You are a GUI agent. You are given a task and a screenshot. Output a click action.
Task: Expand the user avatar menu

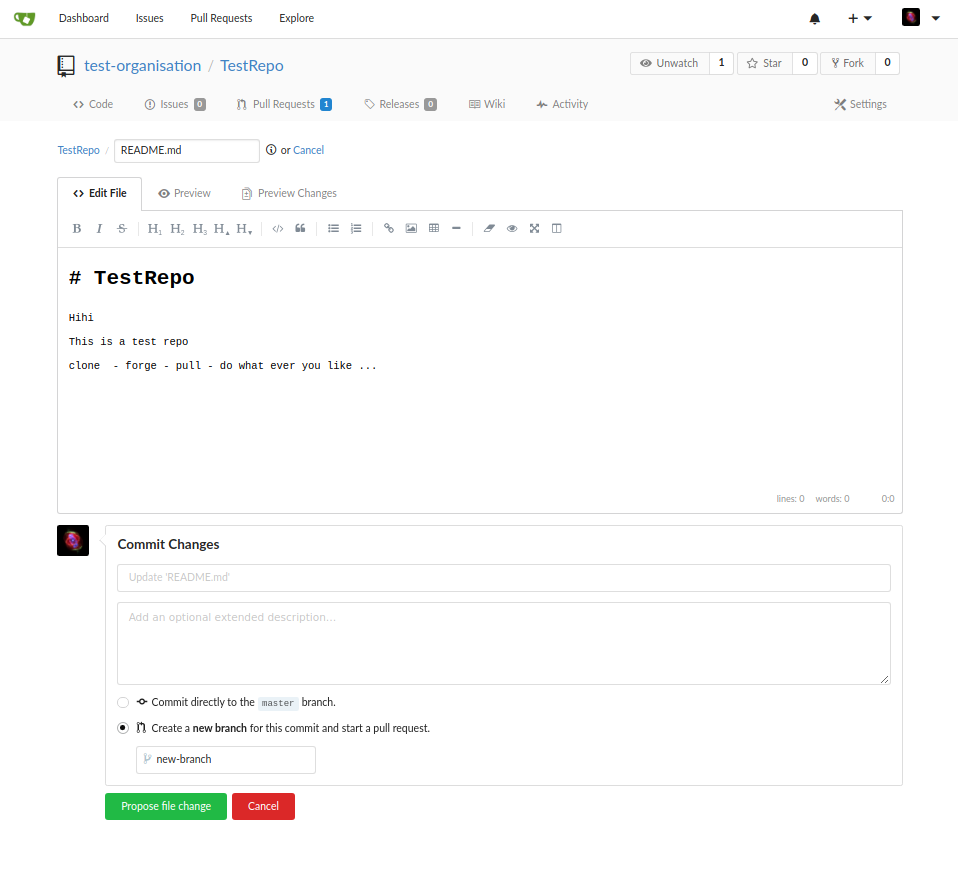pos(921,18)
